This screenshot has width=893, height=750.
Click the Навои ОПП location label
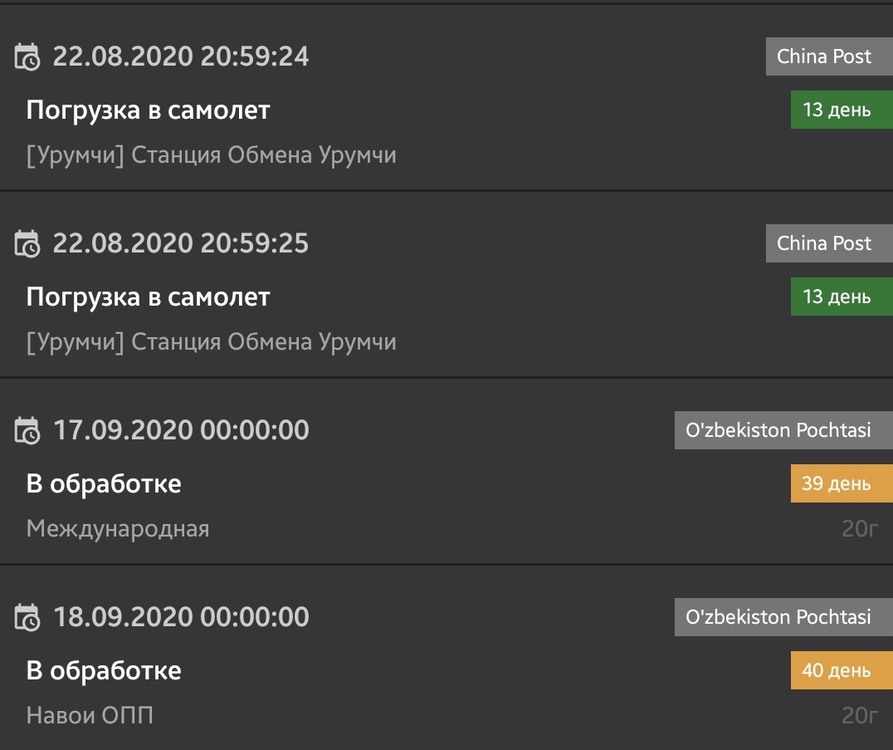pos(89,715)
